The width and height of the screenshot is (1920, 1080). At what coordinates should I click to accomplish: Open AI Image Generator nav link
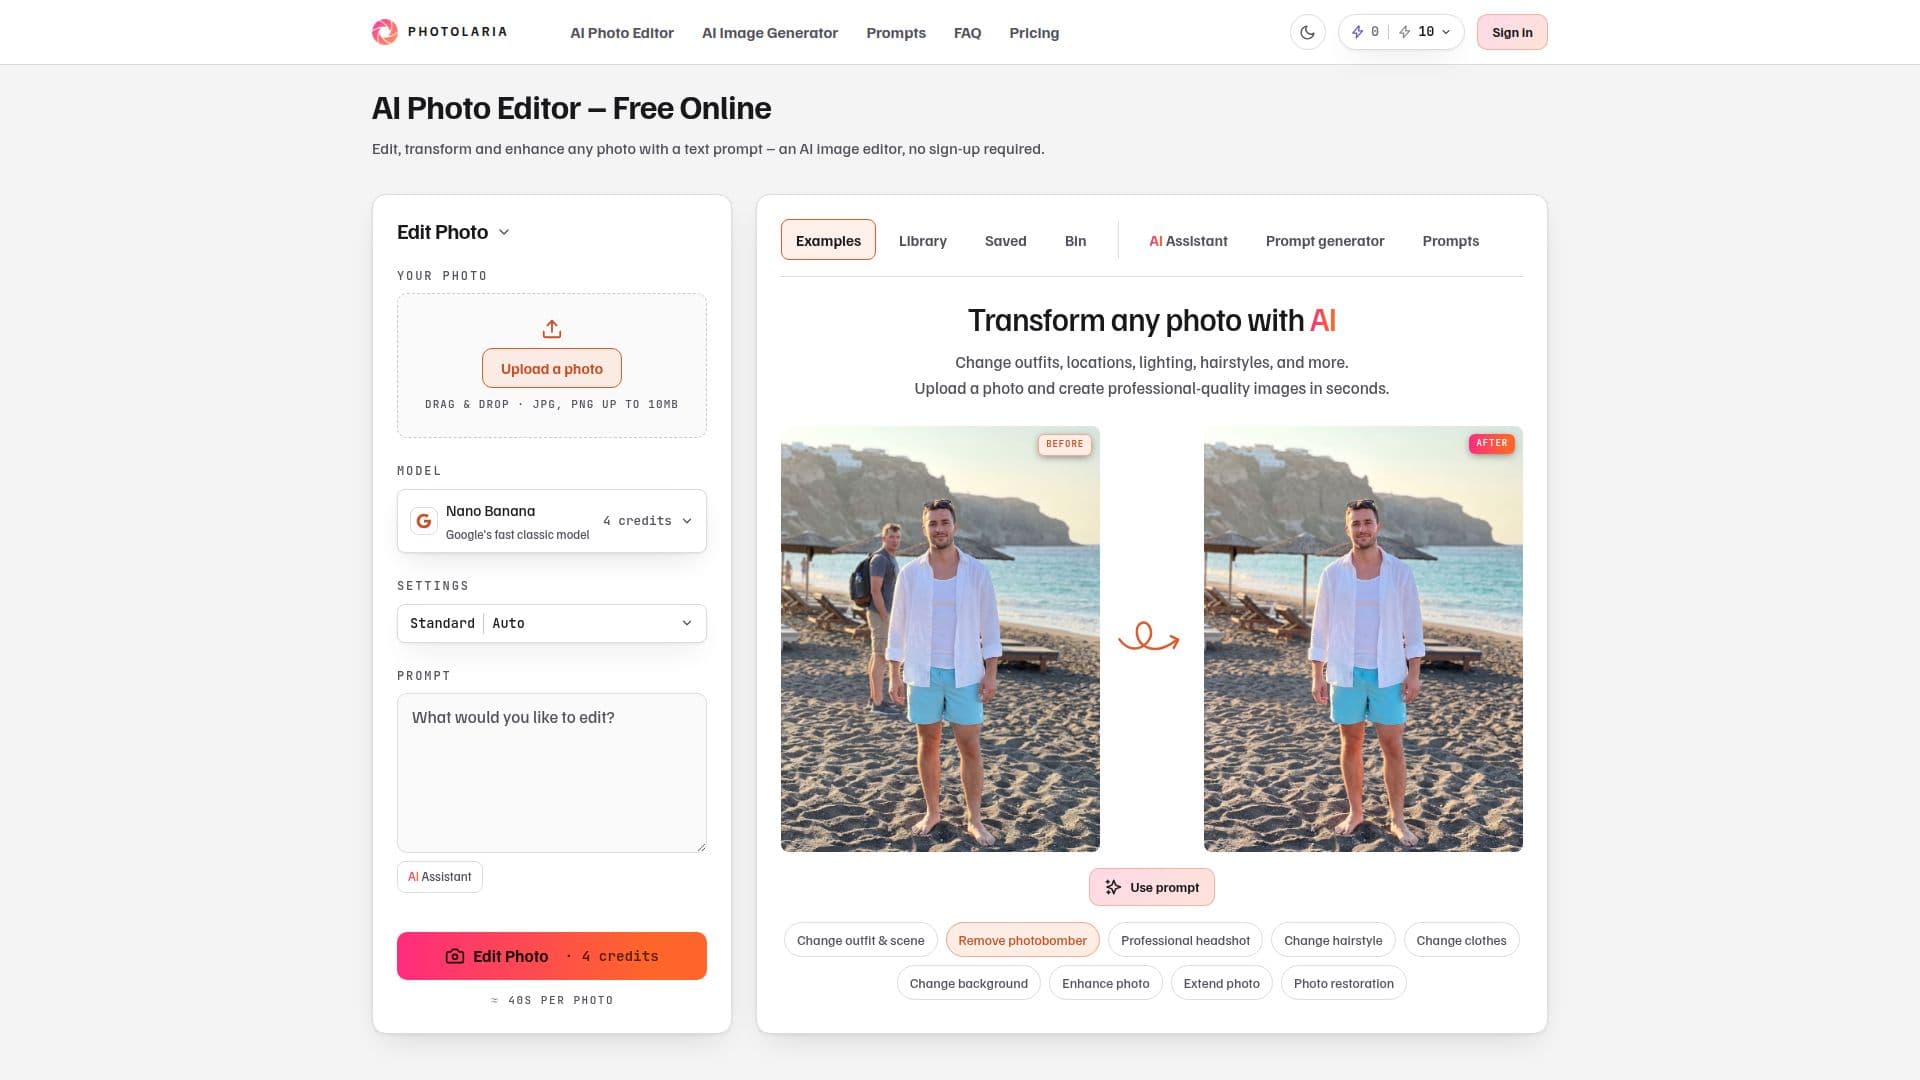[770, 33]
